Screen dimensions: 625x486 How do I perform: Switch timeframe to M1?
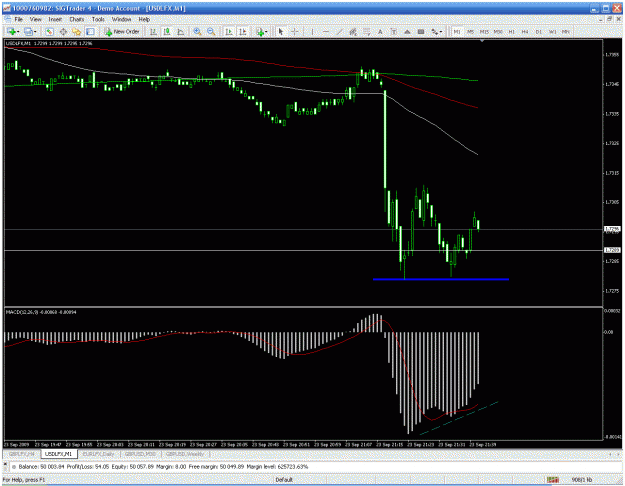[x=457, y=31]
